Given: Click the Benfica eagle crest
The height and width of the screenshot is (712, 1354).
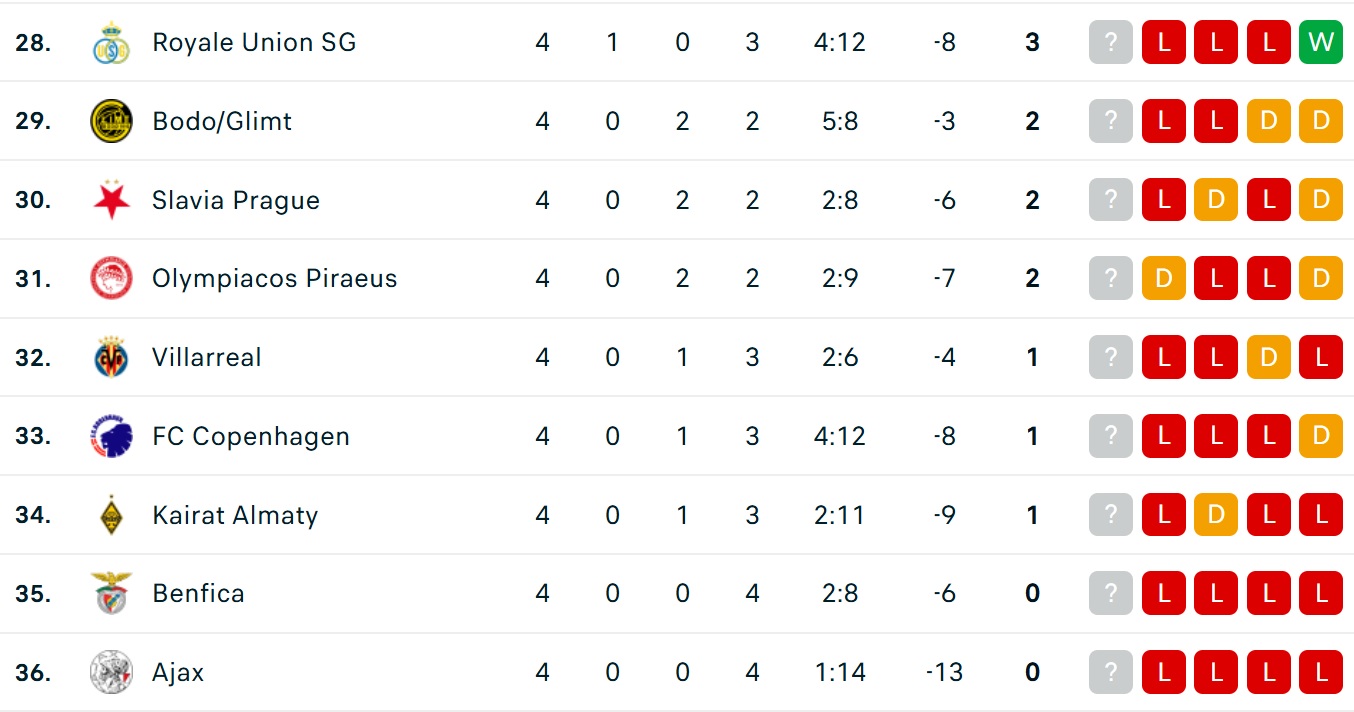Looking at the screenshot, I should pyautogui.click(x=111, y=594).
